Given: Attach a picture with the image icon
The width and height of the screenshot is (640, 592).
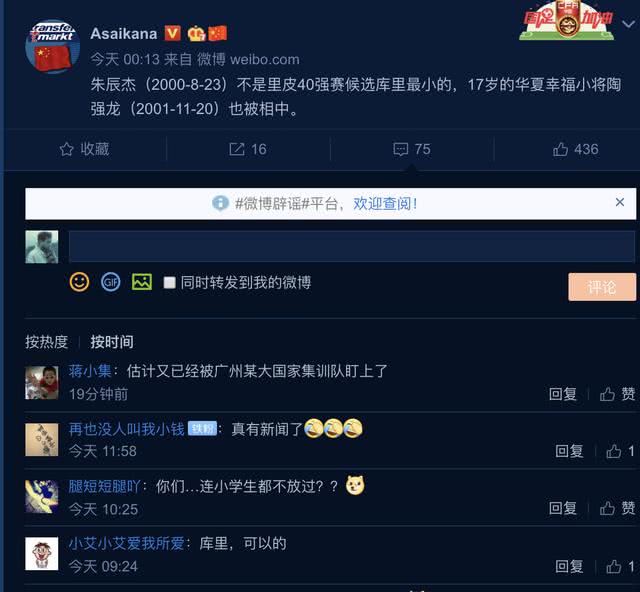Looking at the screenshot, I should (142, 282).
